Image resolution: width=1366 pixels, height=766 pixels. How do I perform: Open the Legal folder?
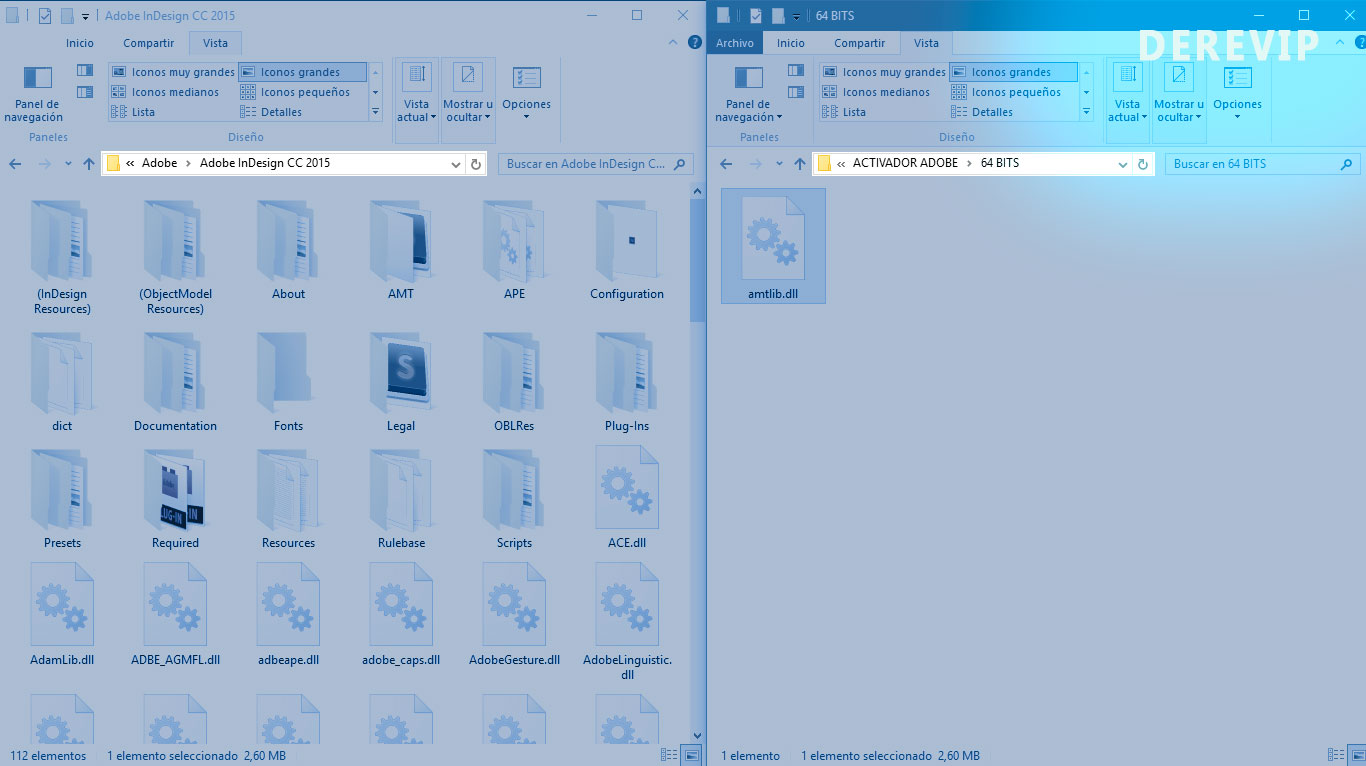coord(401,382)
